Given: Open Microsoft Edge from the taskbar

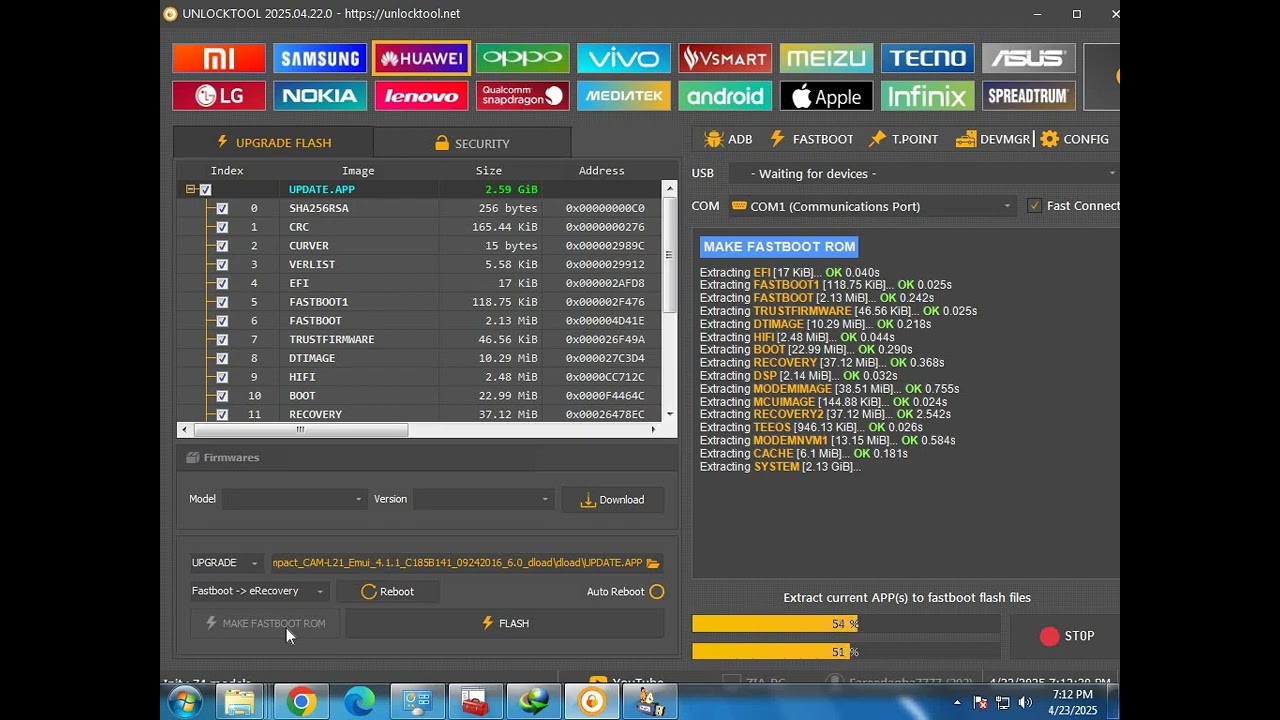Looking at the screenshot, I should tap(359, 702).
